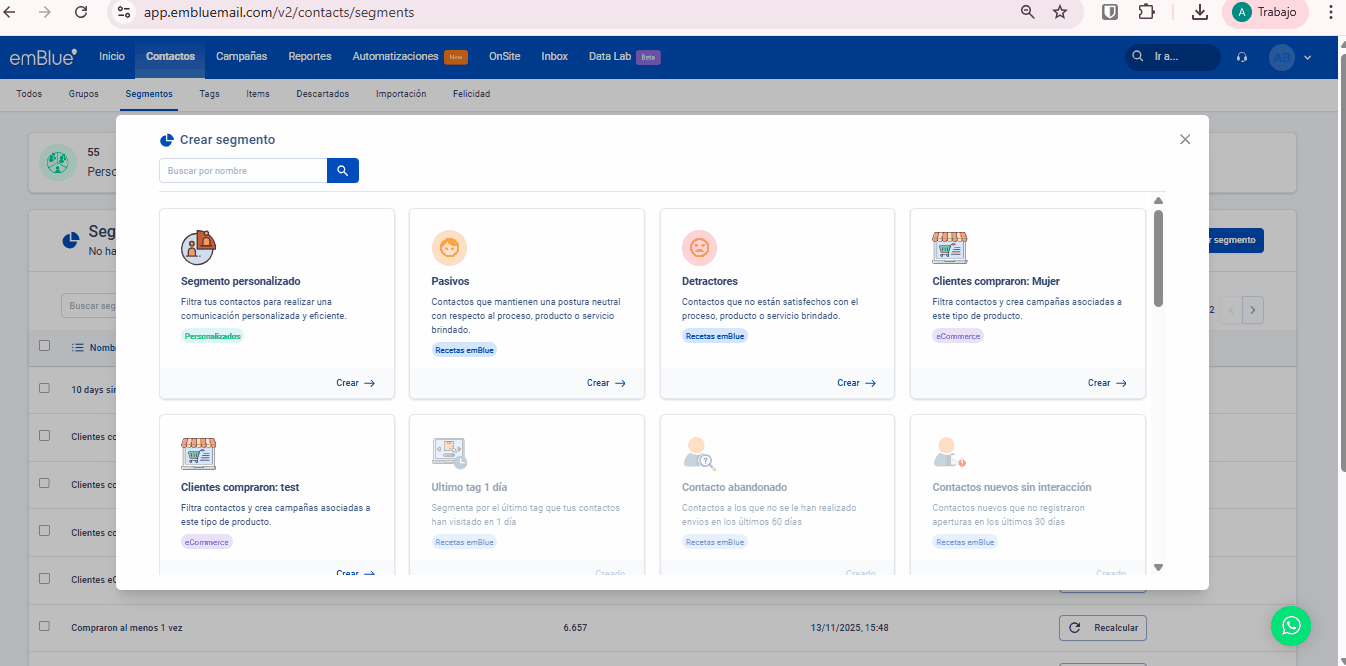Viewport: 1346px width, 666px height.
Task: Check the 10 days segment row checkbox
Action: point(44,388)
